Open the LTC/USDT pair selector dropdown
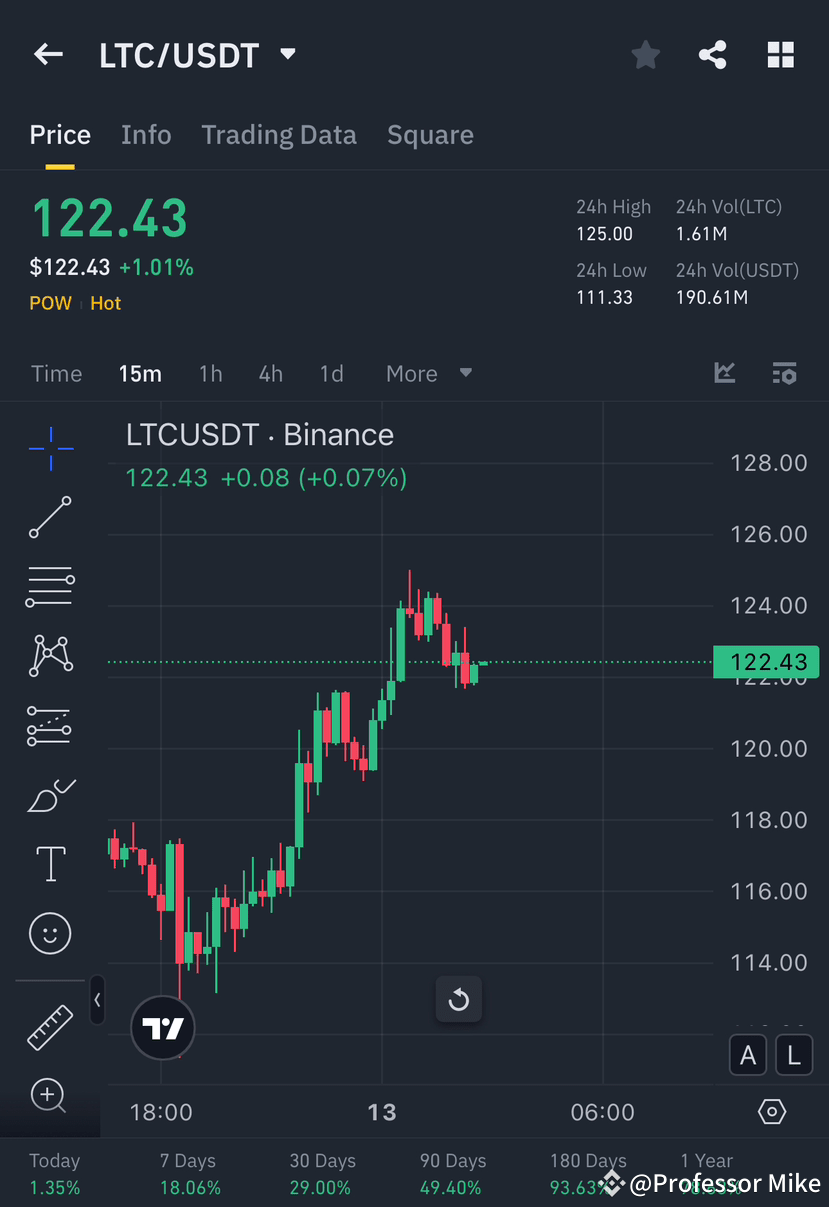The width and height of the screenshot is (829, 1207). click(x=287, y=55)
